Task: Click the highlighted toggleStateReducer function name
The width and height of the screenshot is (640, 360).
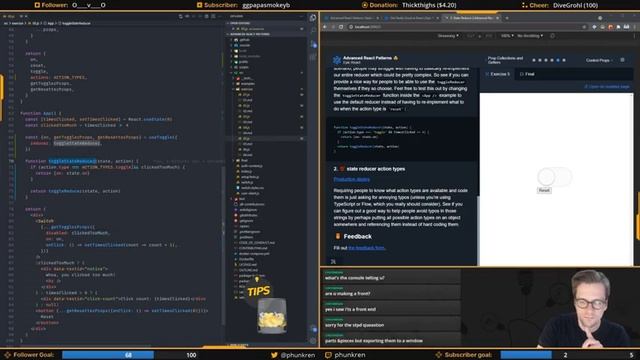Action: pos(72,161)
